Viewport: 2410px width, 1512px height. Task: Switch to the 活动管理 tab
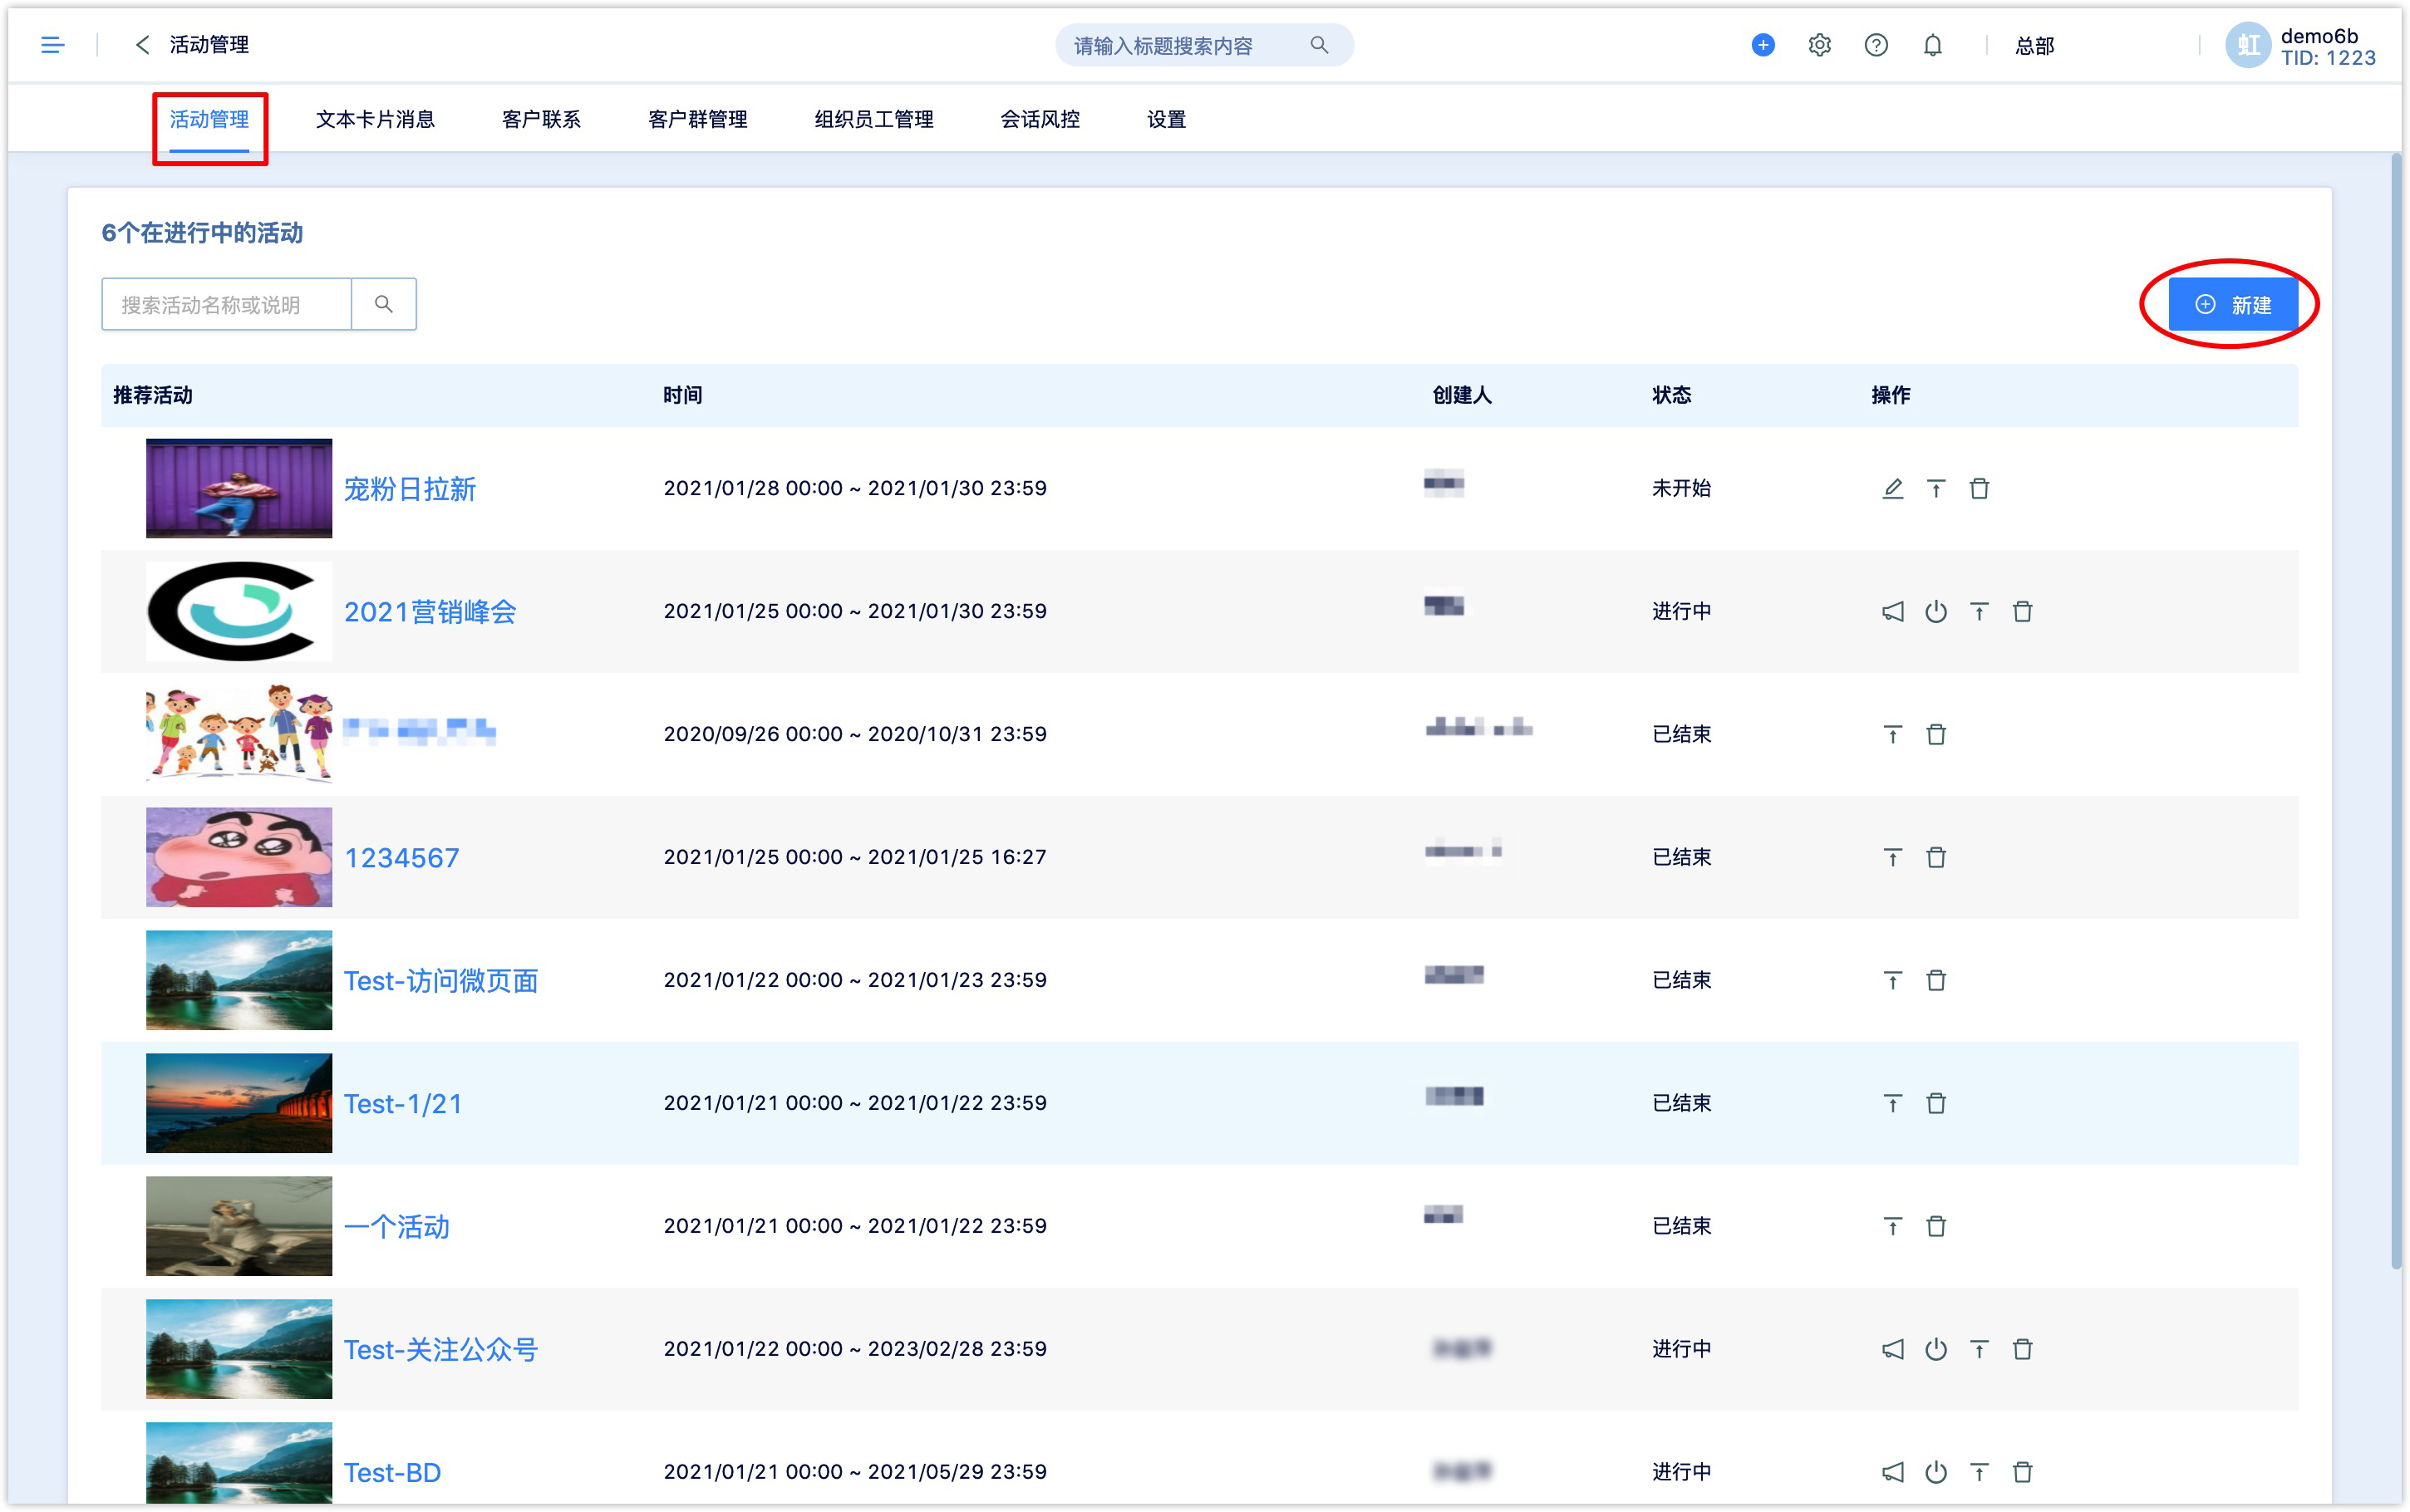click(x=209, y=120)
